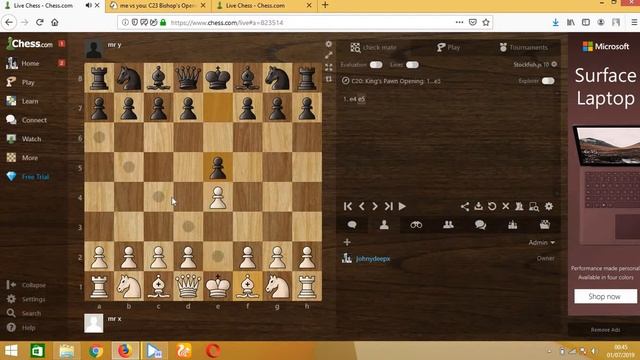Screen dimensions: 640x360
Task: Click the browser reload button
Action: [40, 22]
